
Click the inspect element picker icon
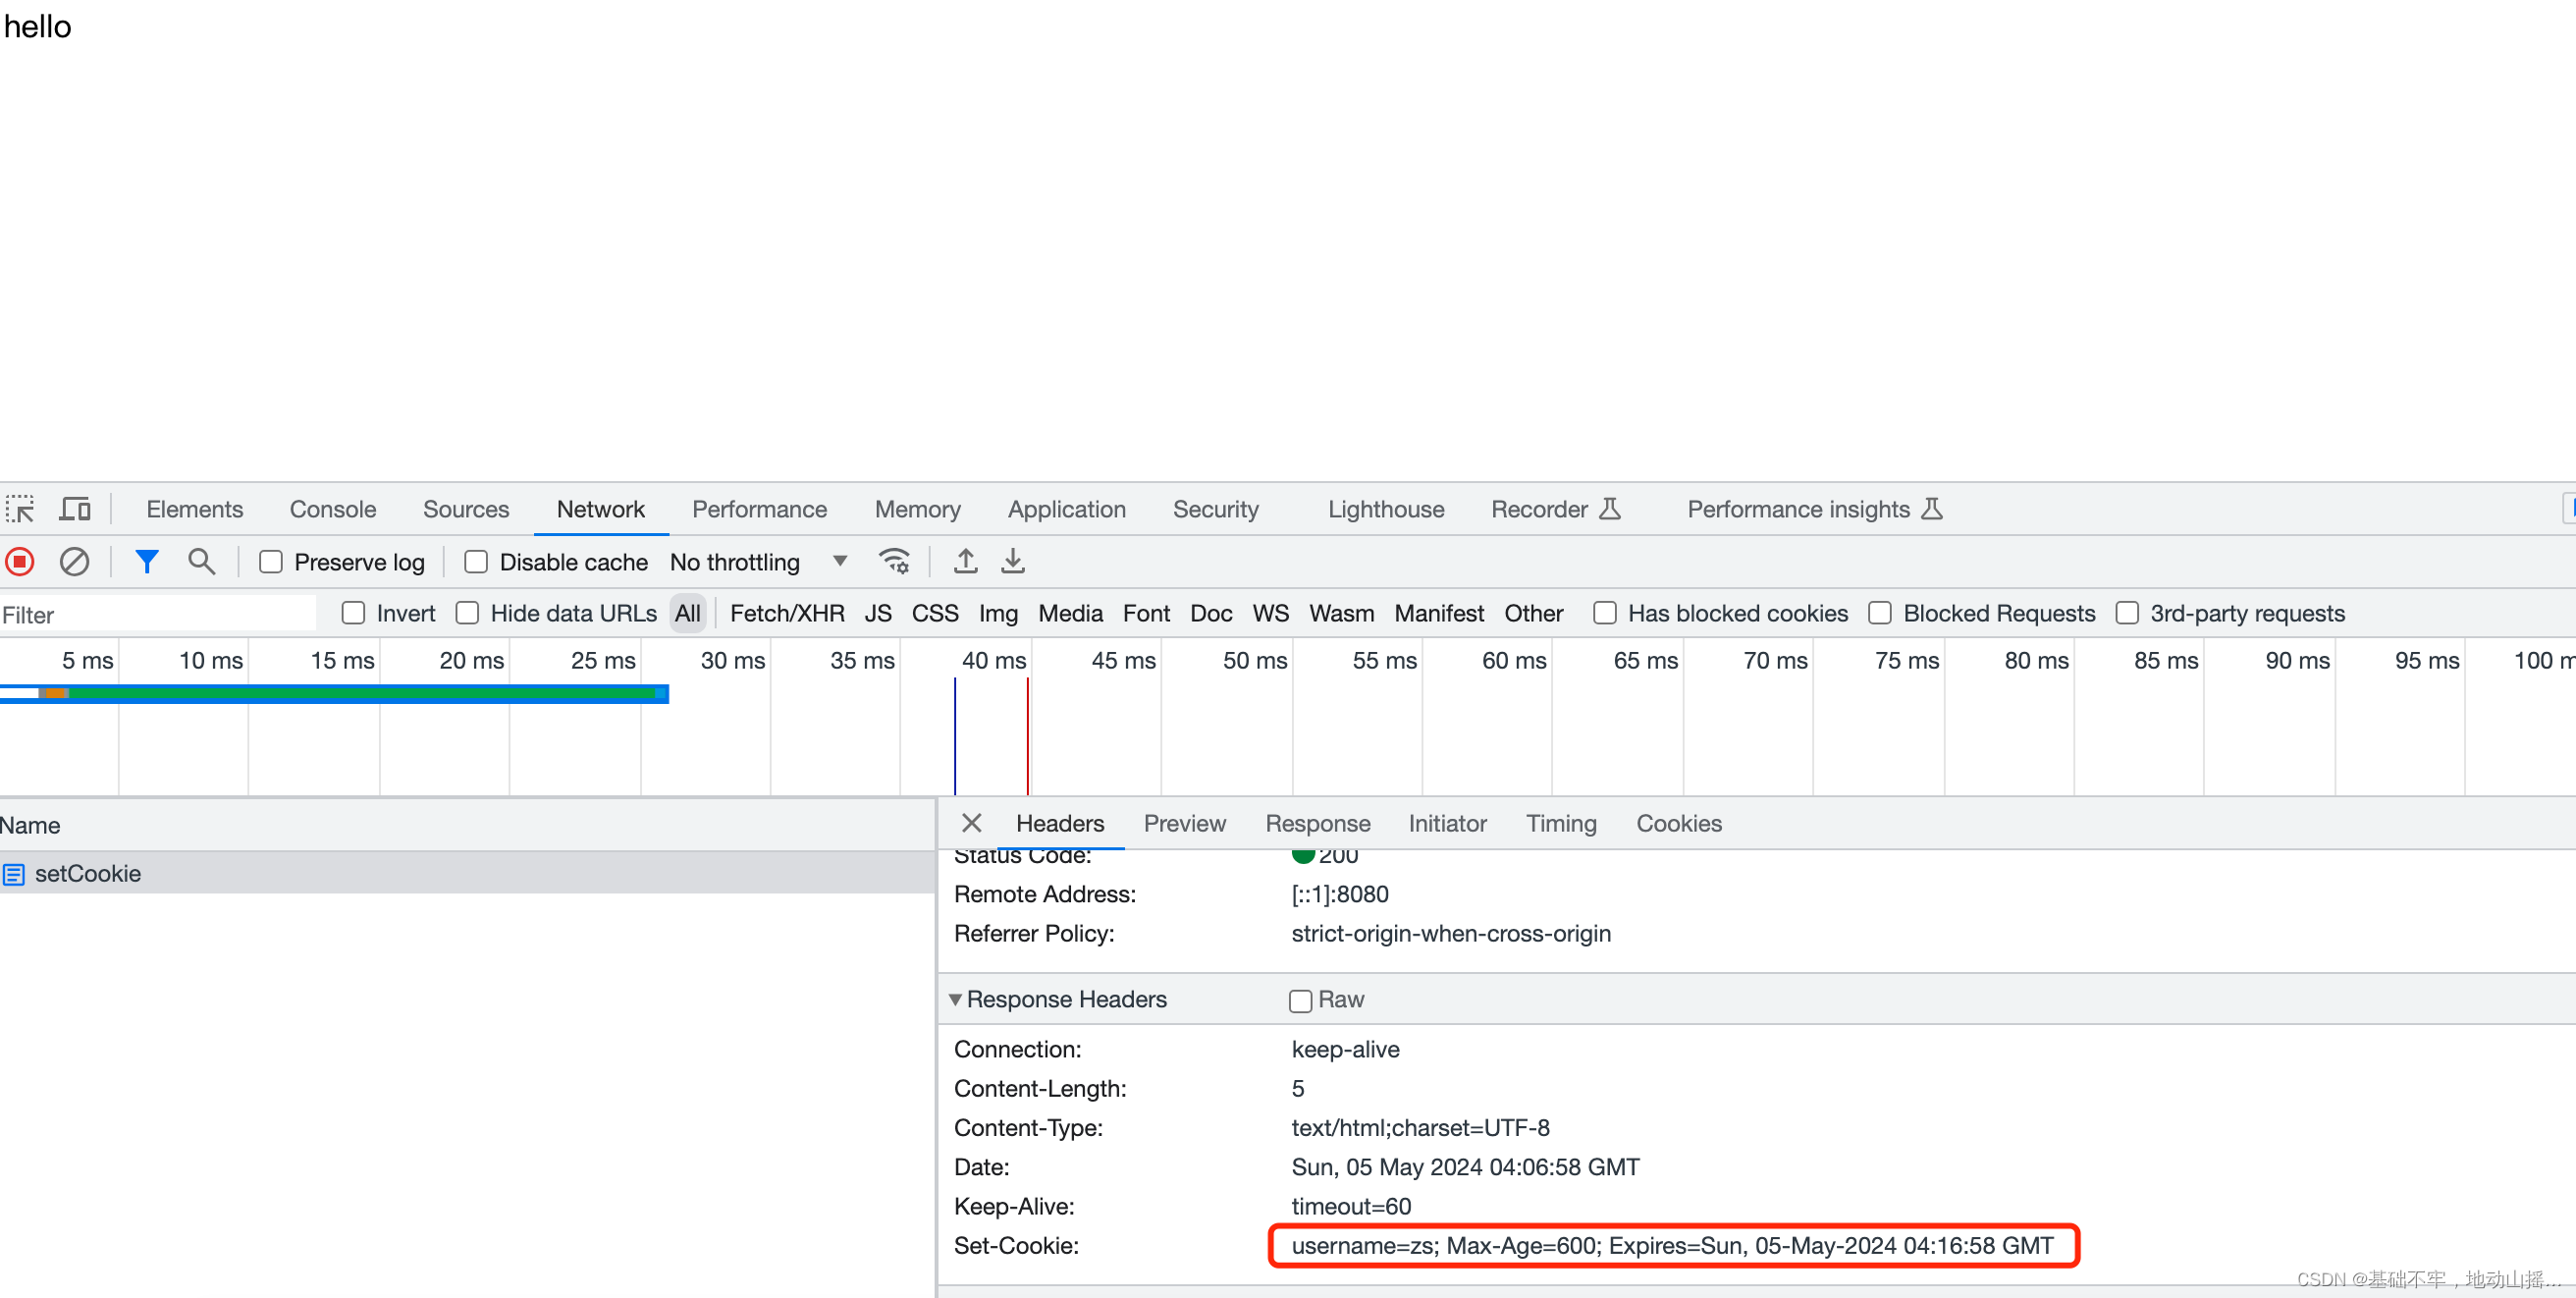pyautogui.click(x=20, y=509)
